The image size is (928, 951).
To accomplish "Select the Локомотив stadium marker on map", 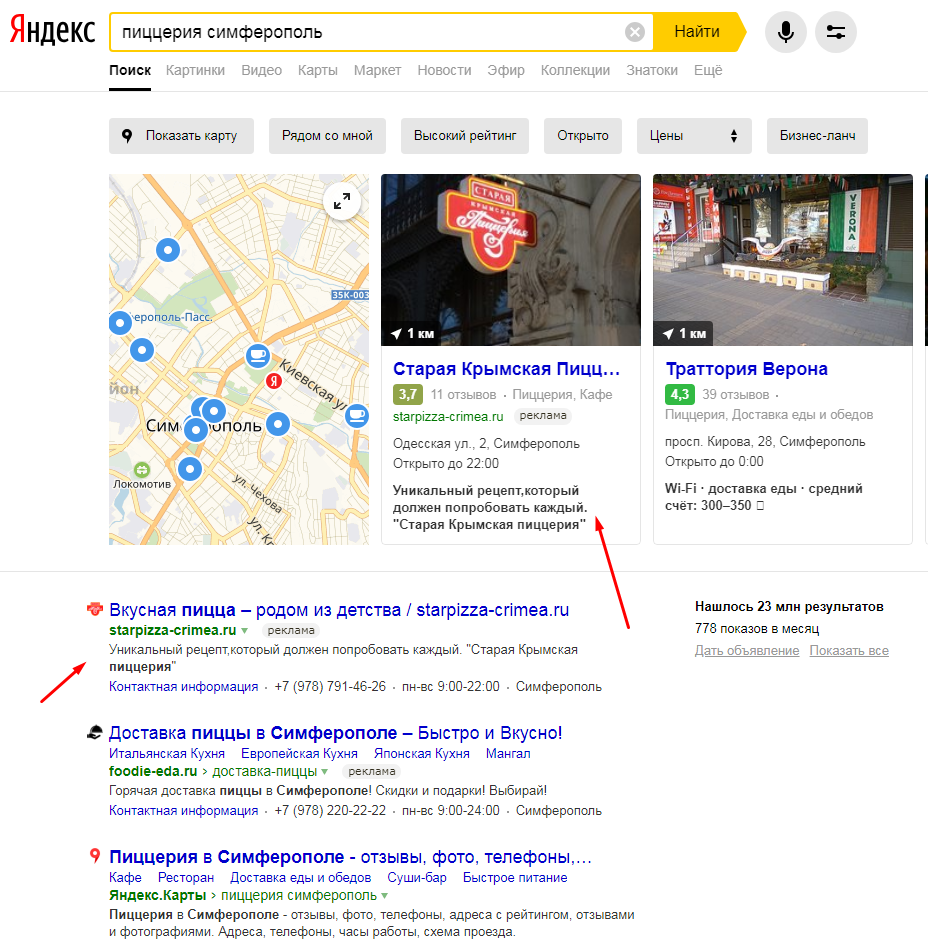I will (142, 469).
